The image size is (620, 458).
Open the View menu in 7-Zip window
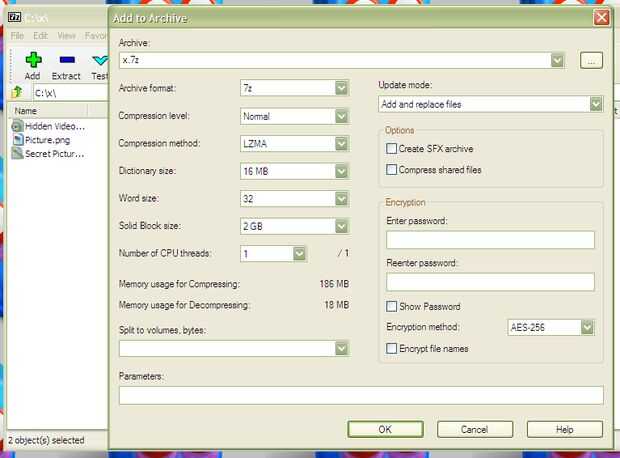tap(66, 36)
